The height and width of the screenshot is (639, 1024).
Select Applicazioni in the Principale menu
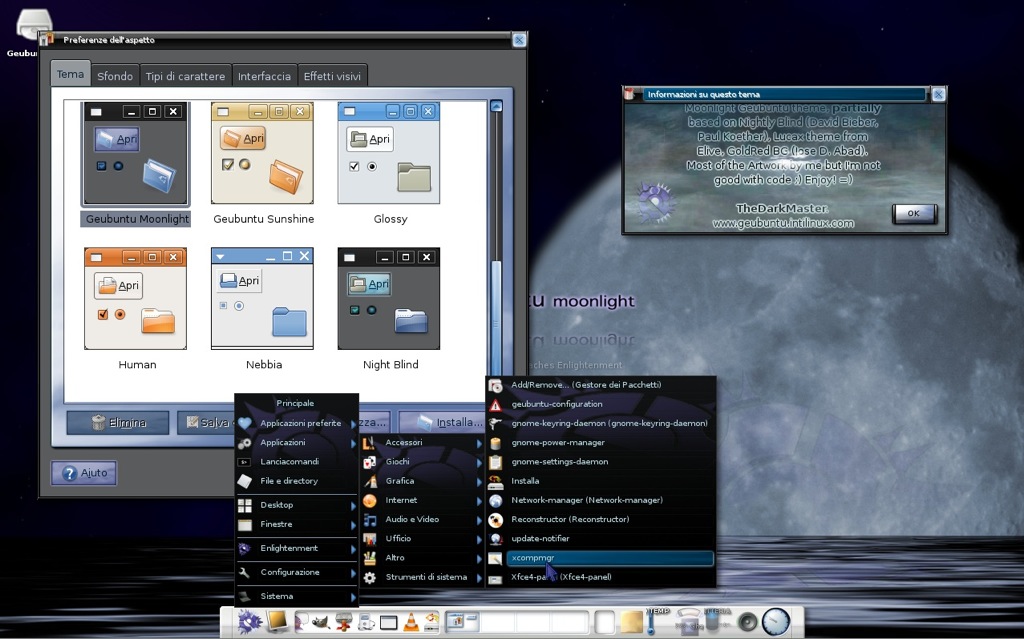(x=296, y=442)
